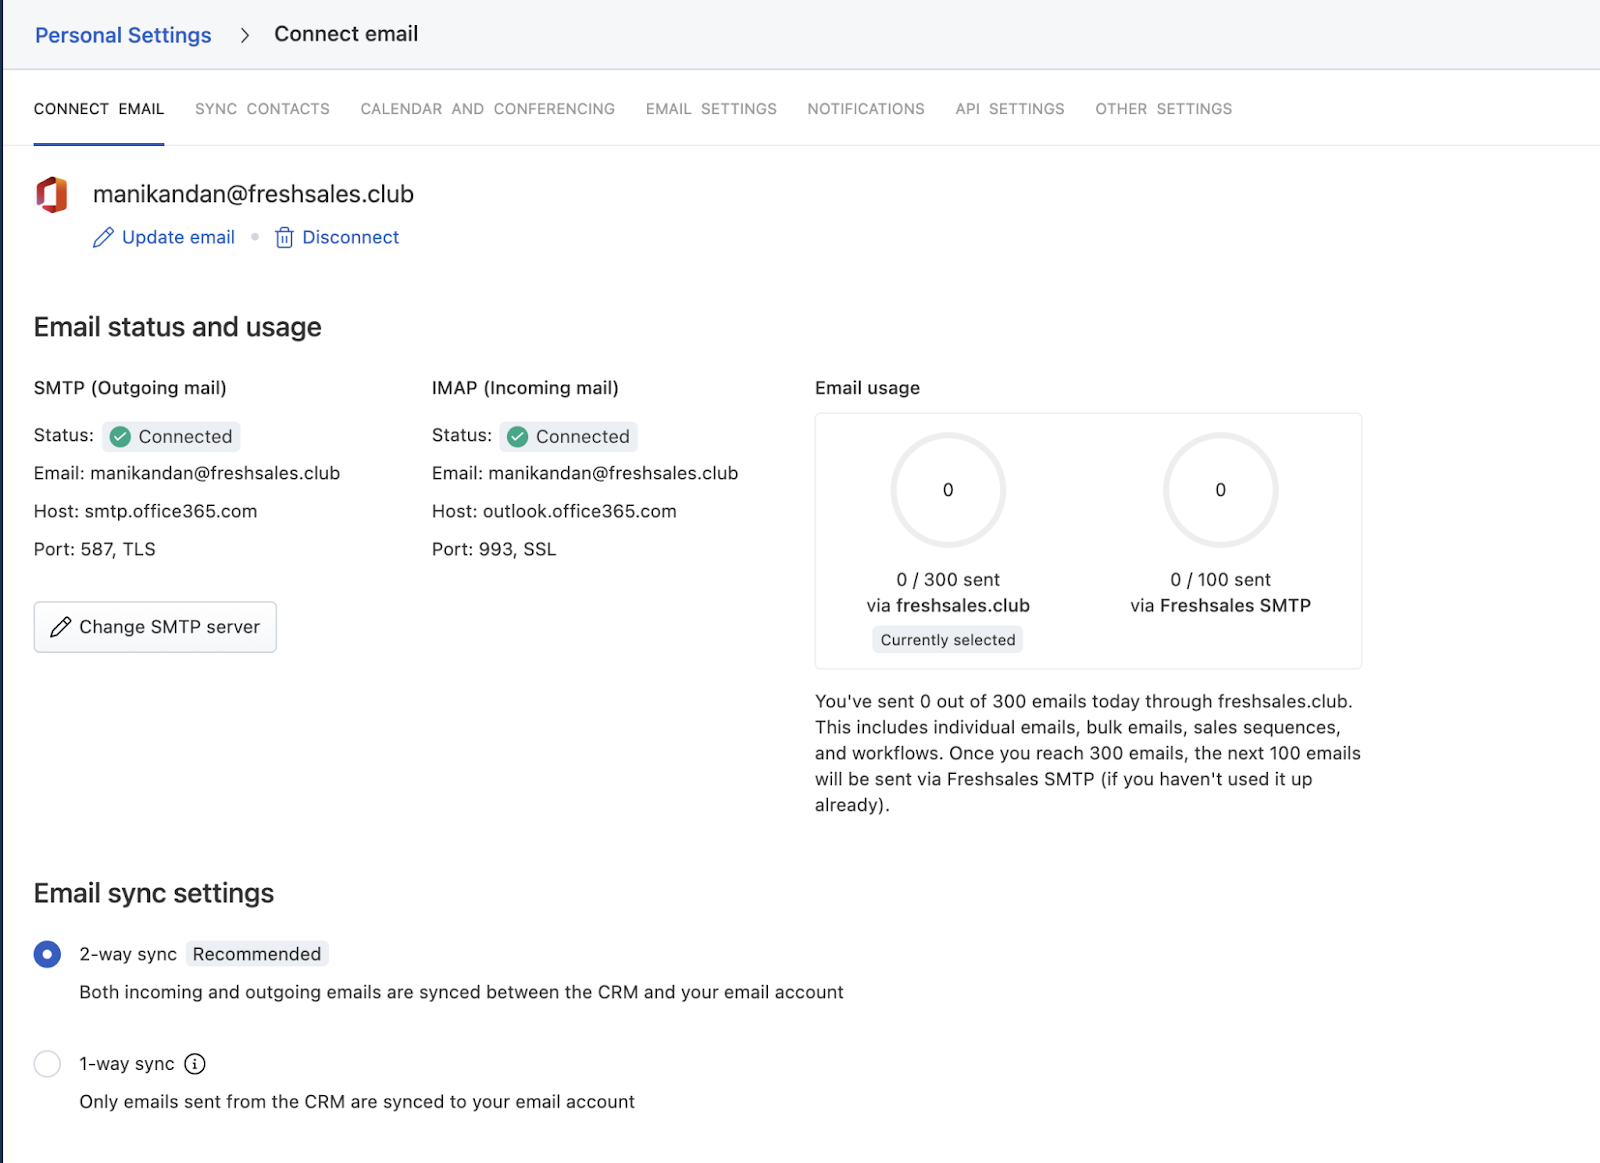Click the Freshsales SMTP usage circle gauge
The image size is (1600, 1163).
click(x=1220, y=490)
